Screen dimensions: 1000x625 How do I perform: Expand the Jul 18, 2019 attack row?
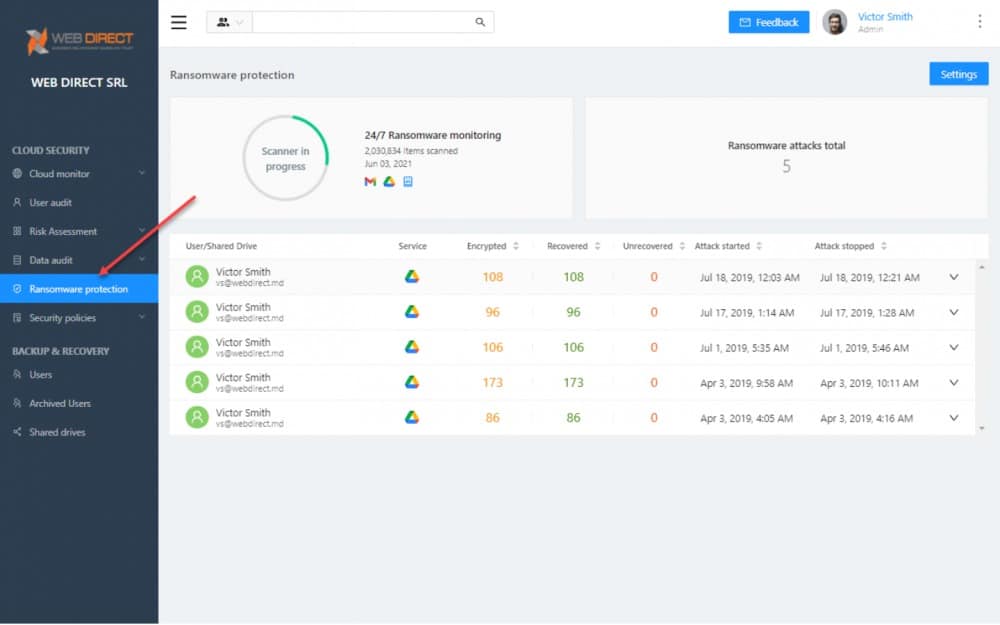(954, 277)
